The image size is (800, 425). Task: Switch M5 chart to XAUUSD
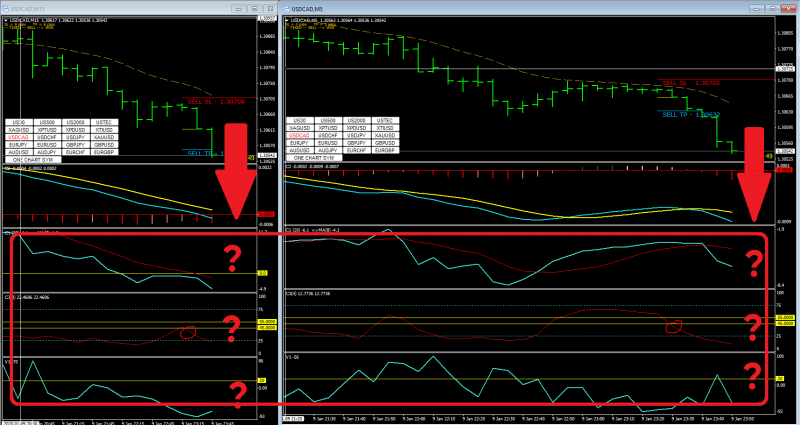coord(385,135)
